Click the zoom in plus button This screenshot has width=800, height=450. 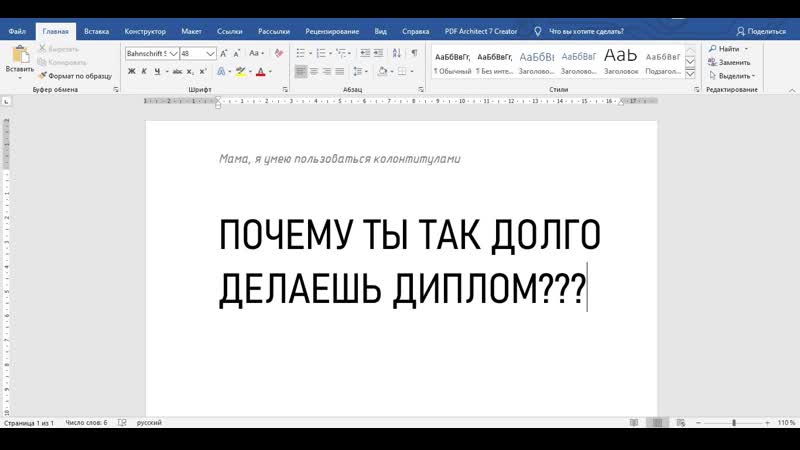(767, 422)
